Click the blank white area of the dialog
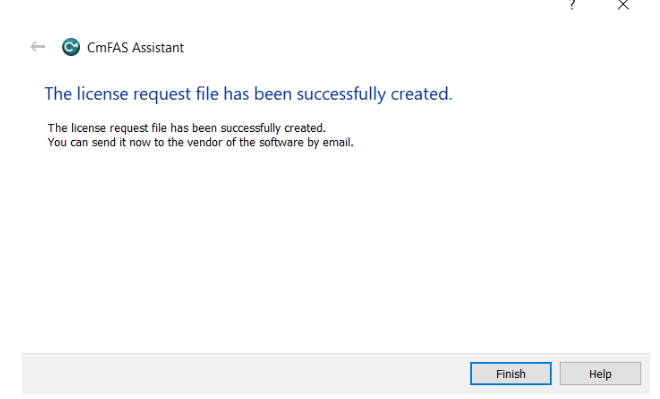The width and height of the screenshot is (660, 399). 328,248
